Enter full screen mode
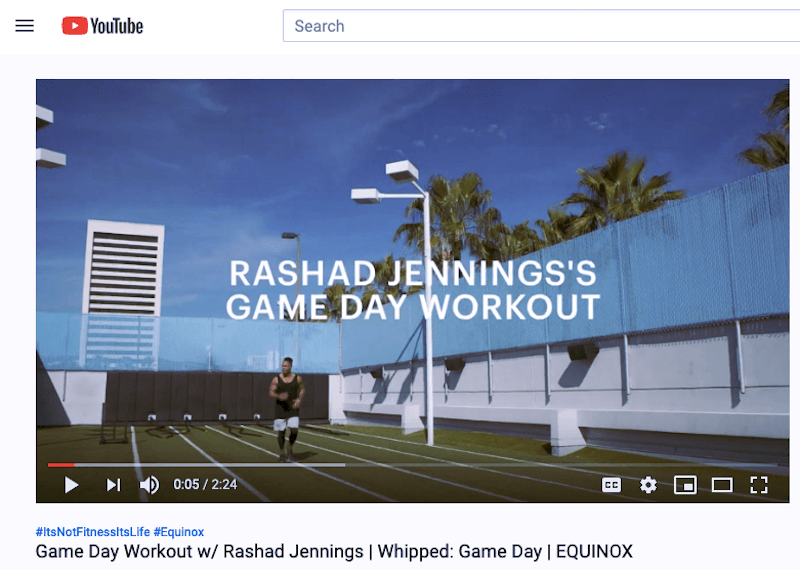The height and width of the screenshot is (570, 800). pos(759,485)
